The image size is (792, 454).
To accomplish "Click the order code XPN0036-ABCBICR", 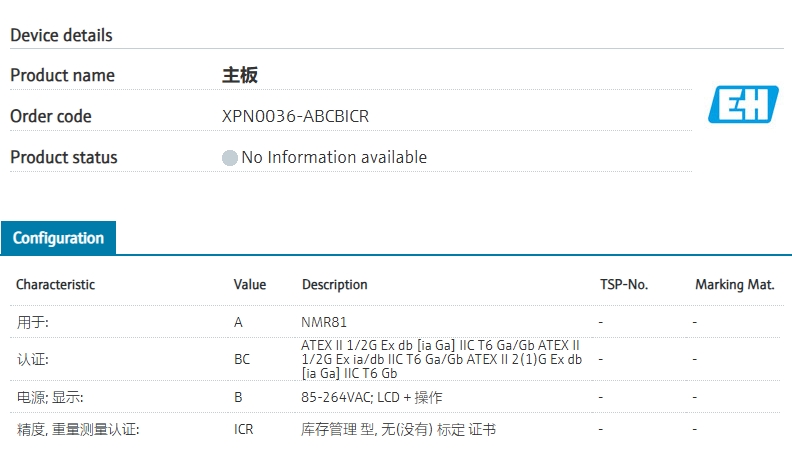I will tap(295, 116).
